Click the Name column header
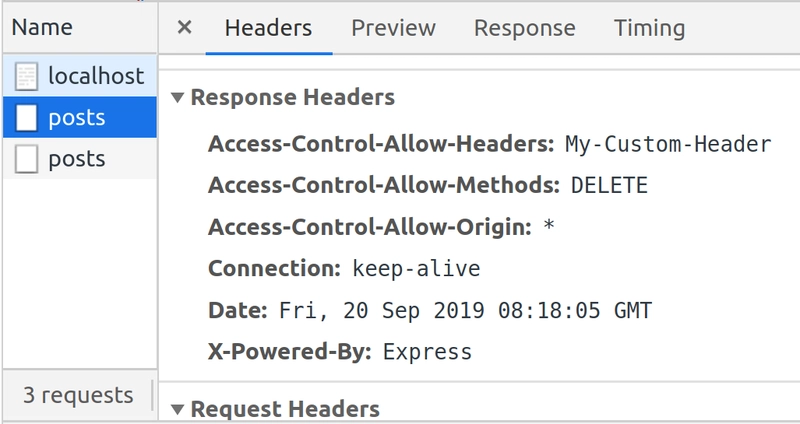Screen dimensions: 800x424 (x=42, y=27)
